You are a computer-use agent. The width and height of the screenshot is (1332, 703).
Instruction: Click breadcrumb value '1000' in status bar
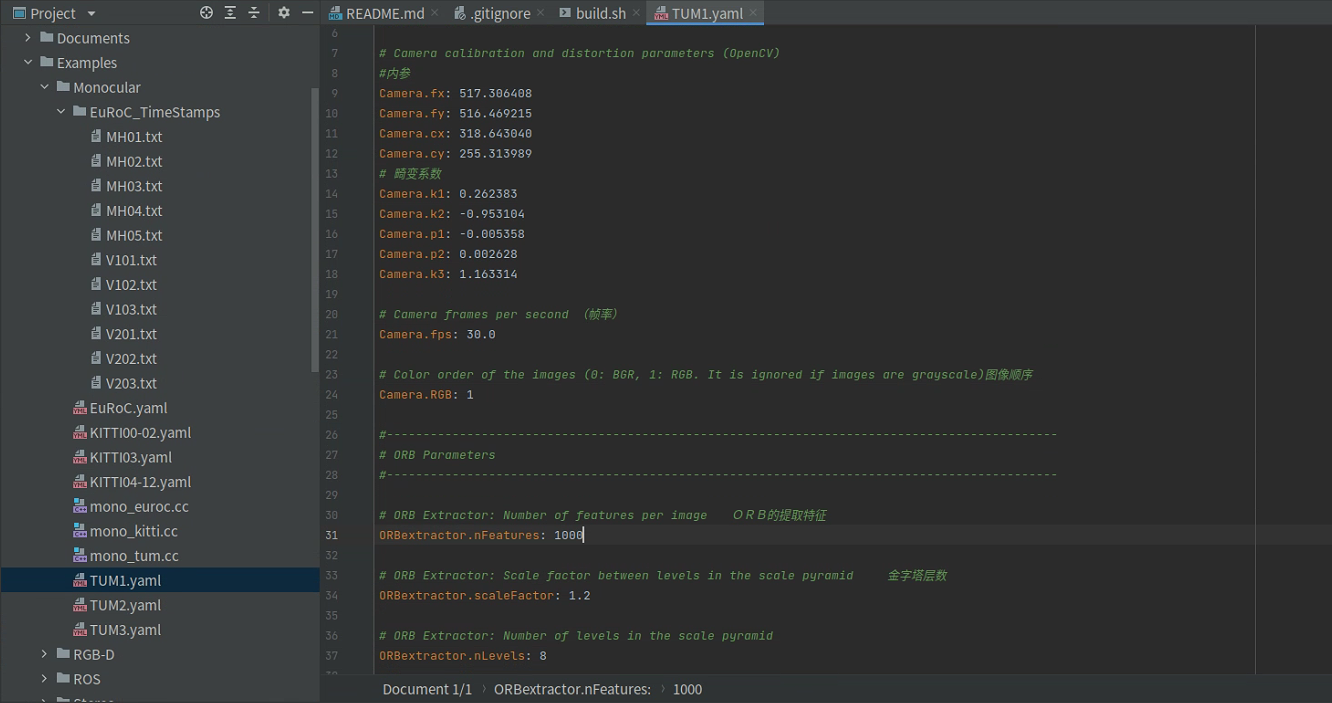pos(687,689)
